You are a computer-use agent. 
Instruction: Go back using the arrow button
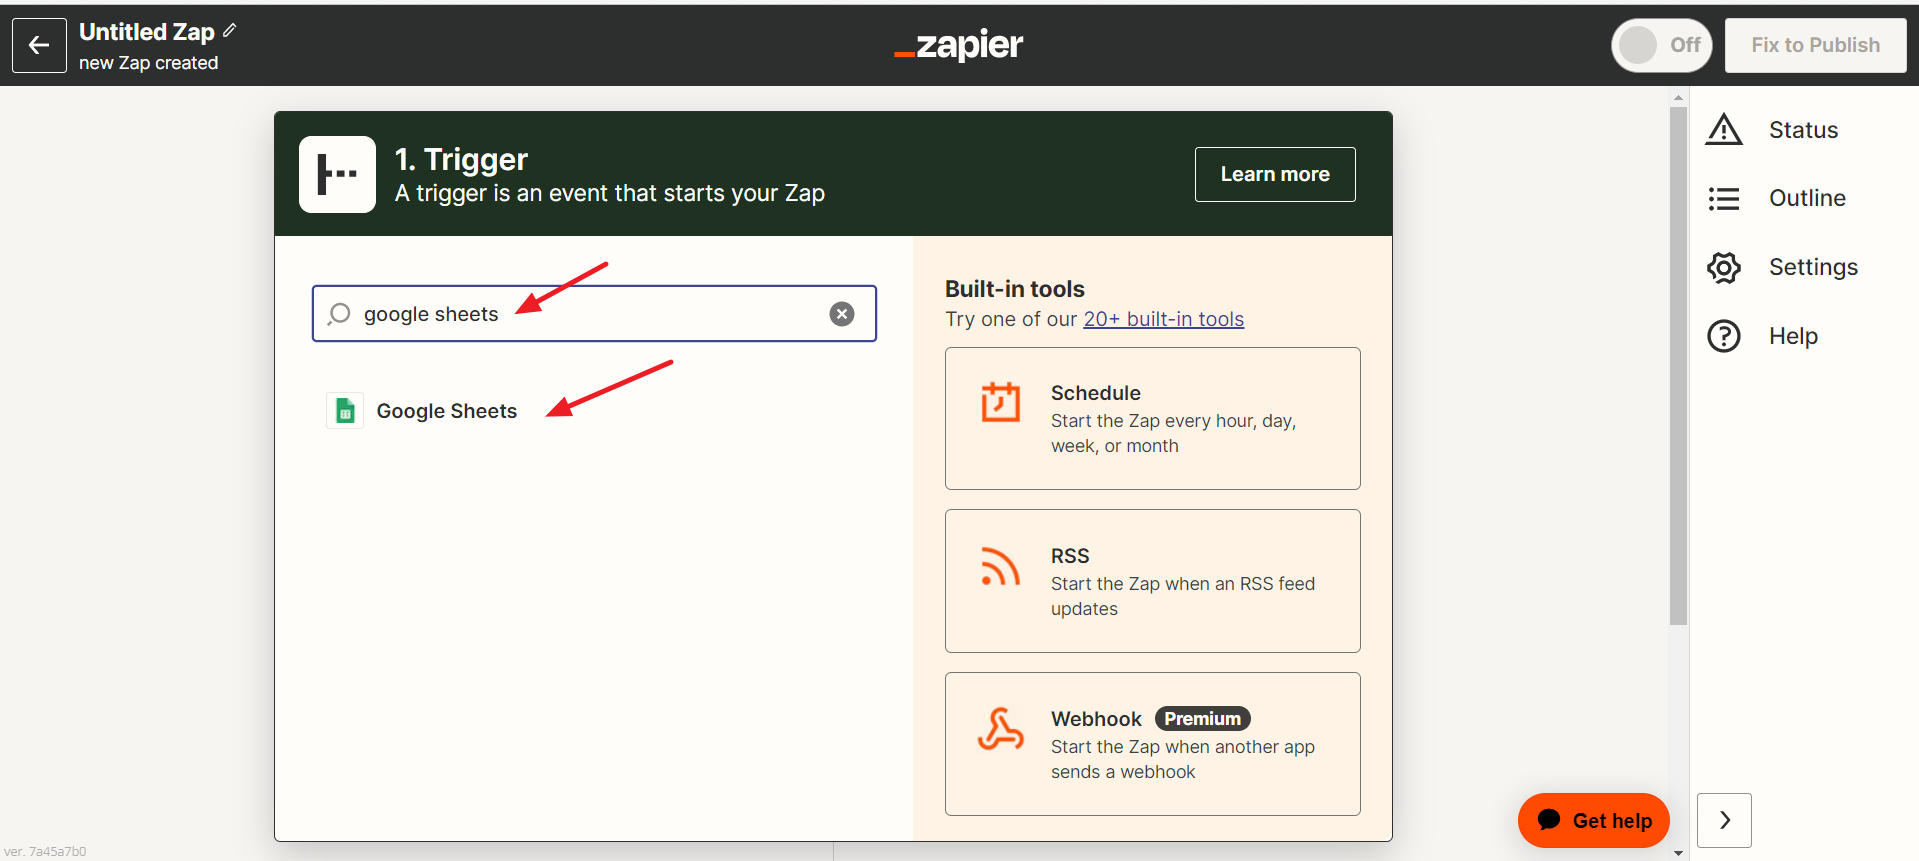[x=39, y=45]
